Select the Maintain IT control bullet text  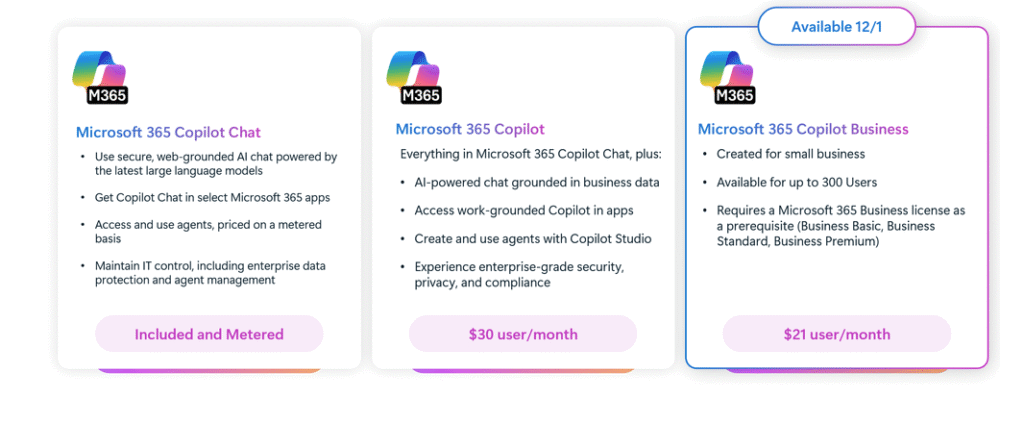point(210,272)
